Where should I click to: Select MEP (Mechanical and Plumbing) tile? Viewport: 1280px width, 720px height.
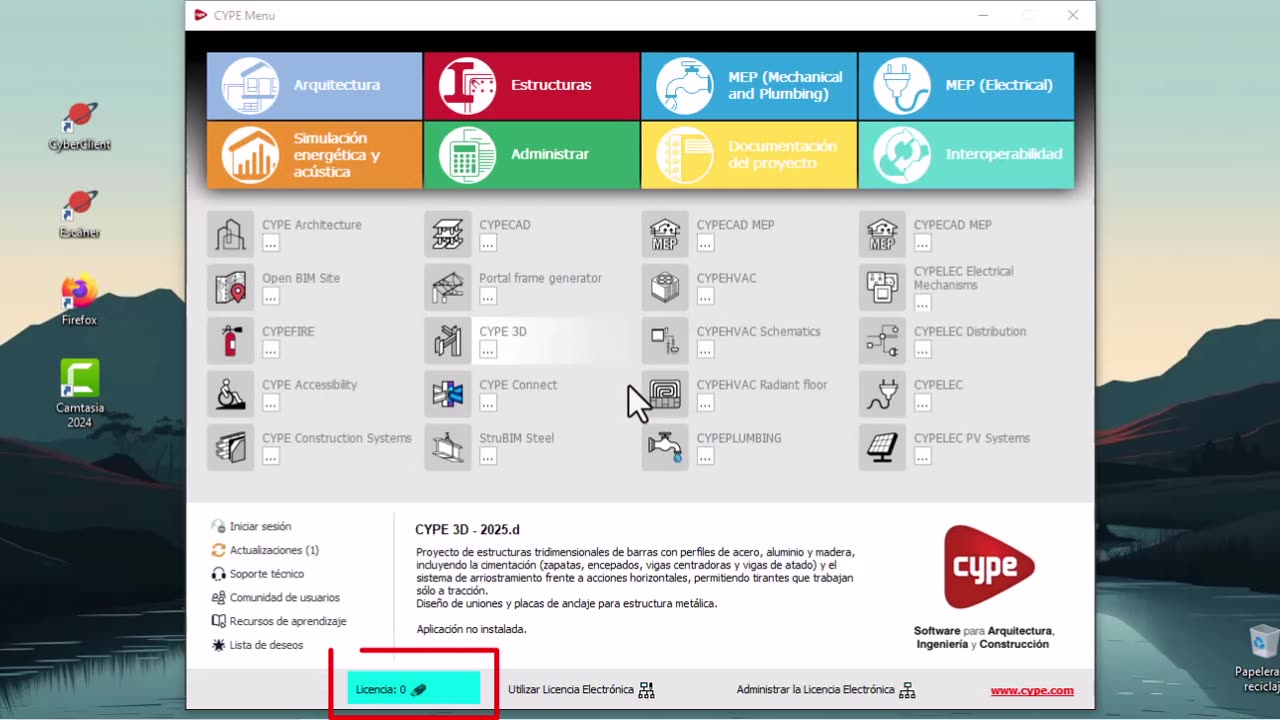pos(749,86)
